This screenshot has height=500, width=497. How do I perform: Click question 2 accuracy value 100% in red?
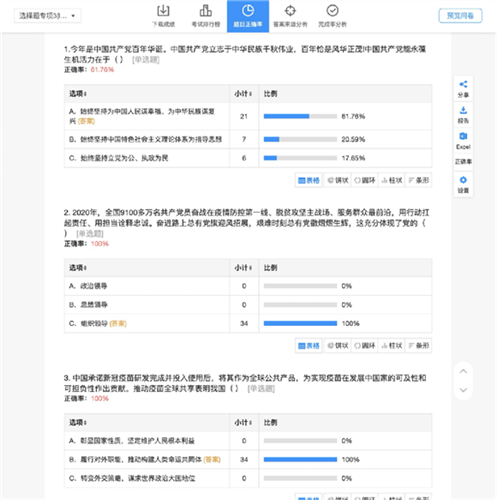(100, 244)
